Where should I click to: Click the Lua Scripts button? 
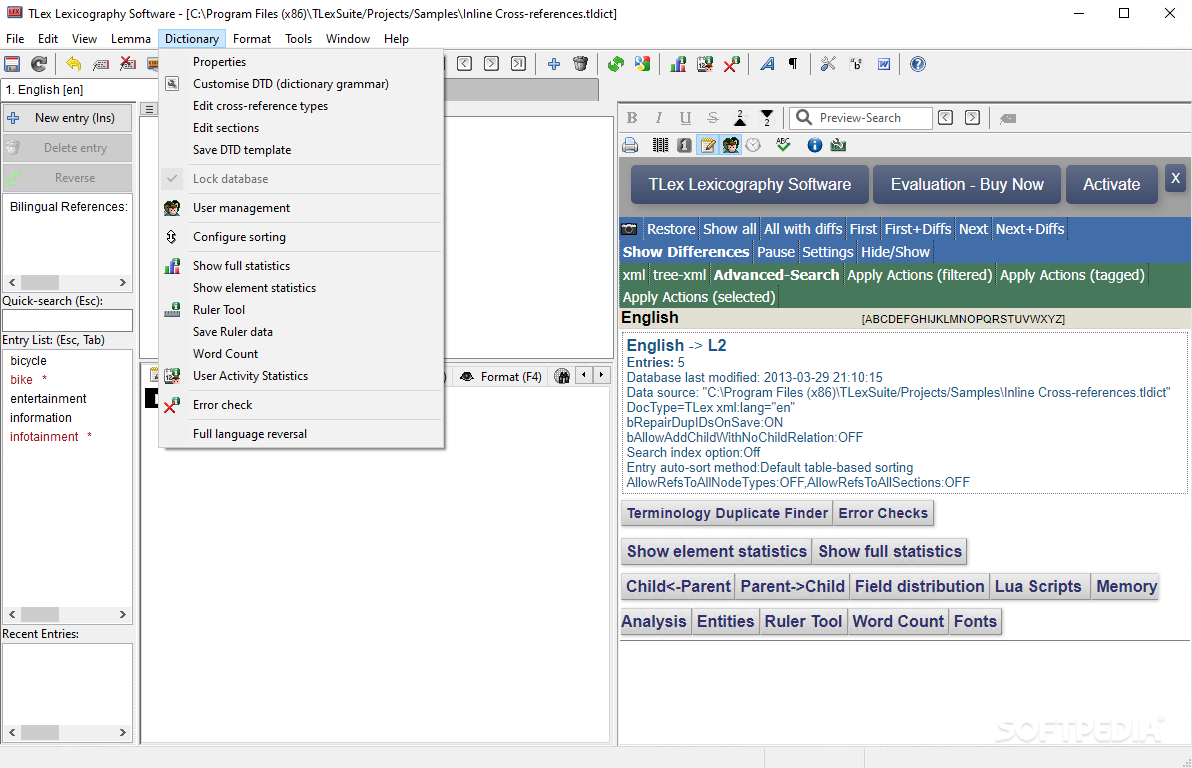click(x=1038, y=586)
